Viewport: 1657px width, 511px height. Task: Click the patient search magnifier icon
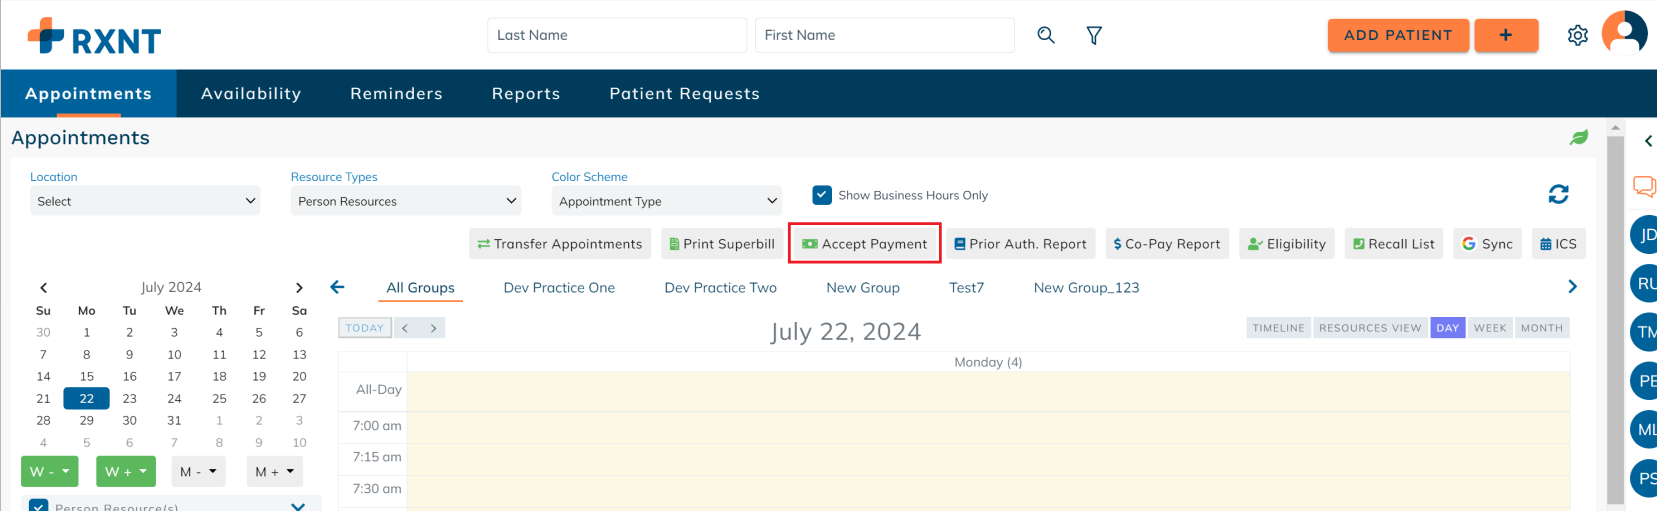click(1046, 35)
